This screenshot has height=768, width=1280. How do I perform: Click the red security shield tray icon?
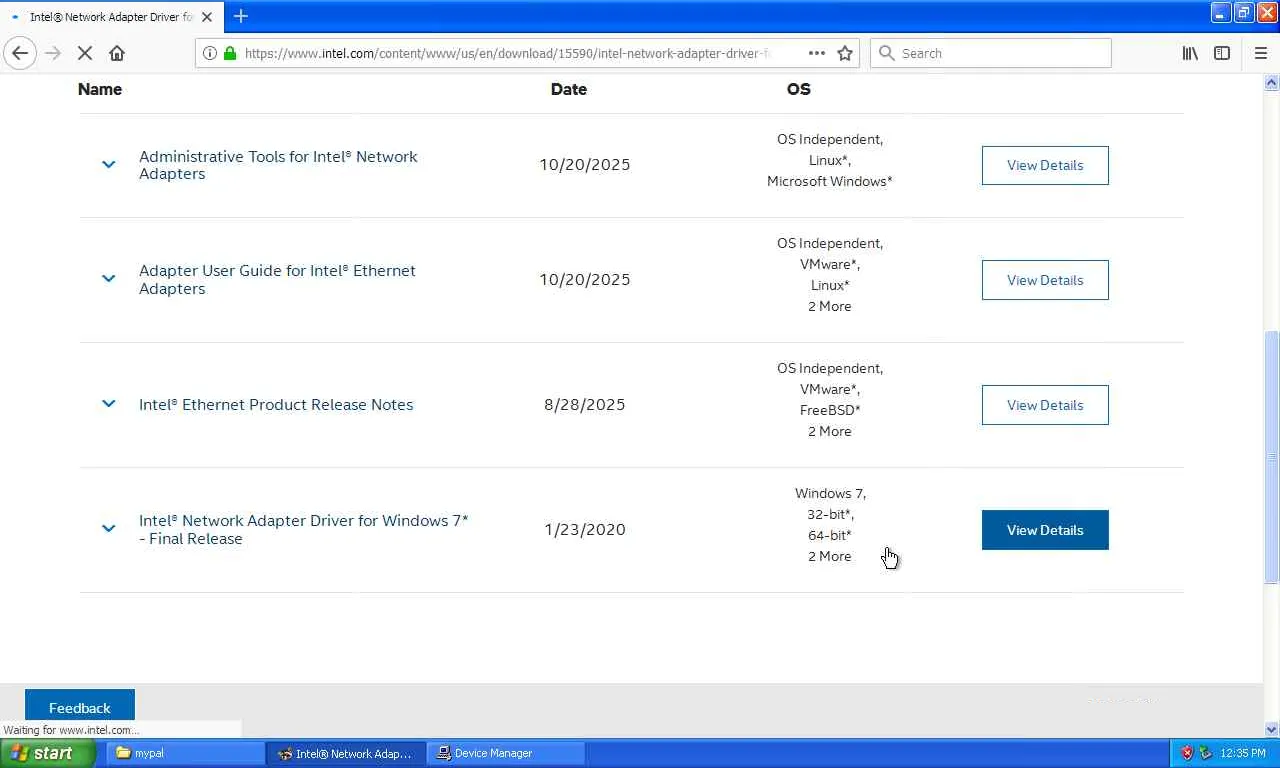(x=1187, y=753)
